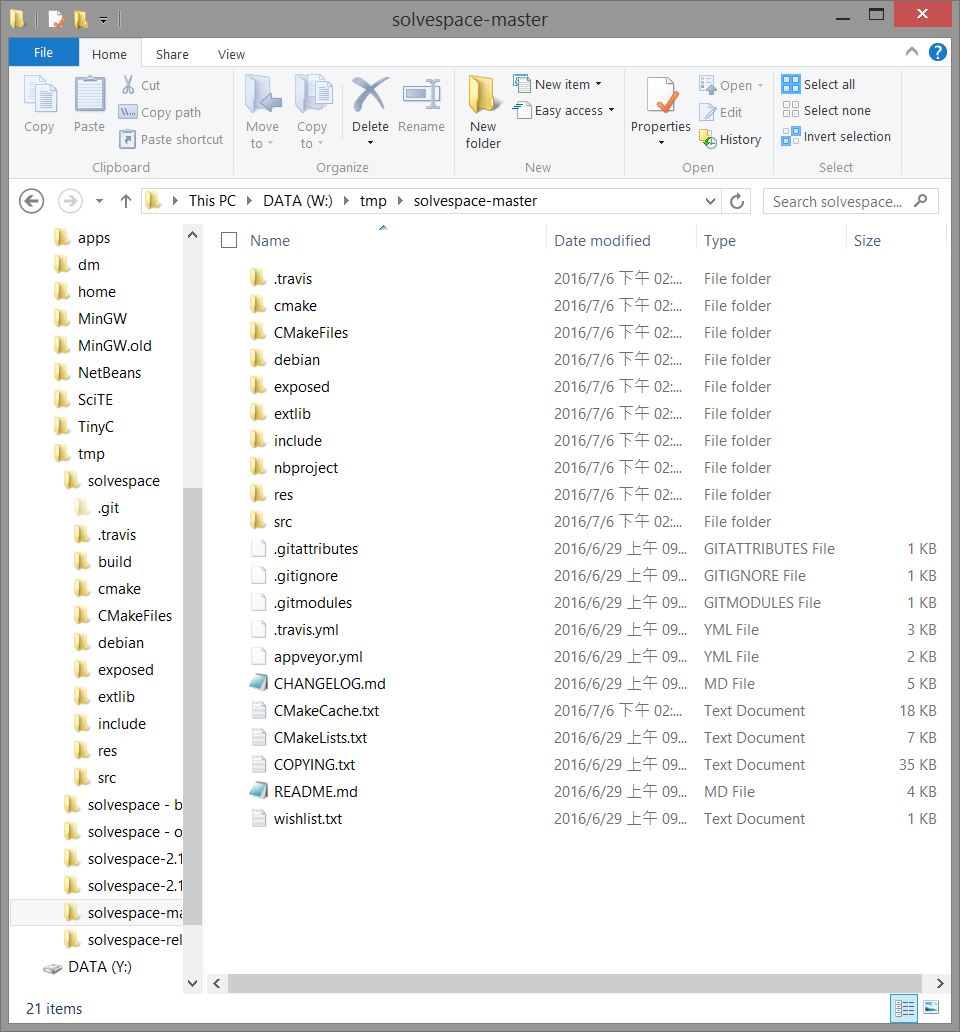Image resolution: width=960 pixels, height=1032 pixels.
Task: Select the MinGW folder in navigation pane
Action: (102, 319)
